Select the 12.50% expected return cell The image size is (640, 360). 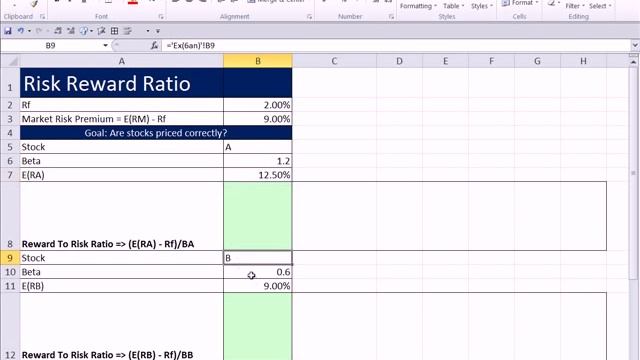[x=258, y=175]
